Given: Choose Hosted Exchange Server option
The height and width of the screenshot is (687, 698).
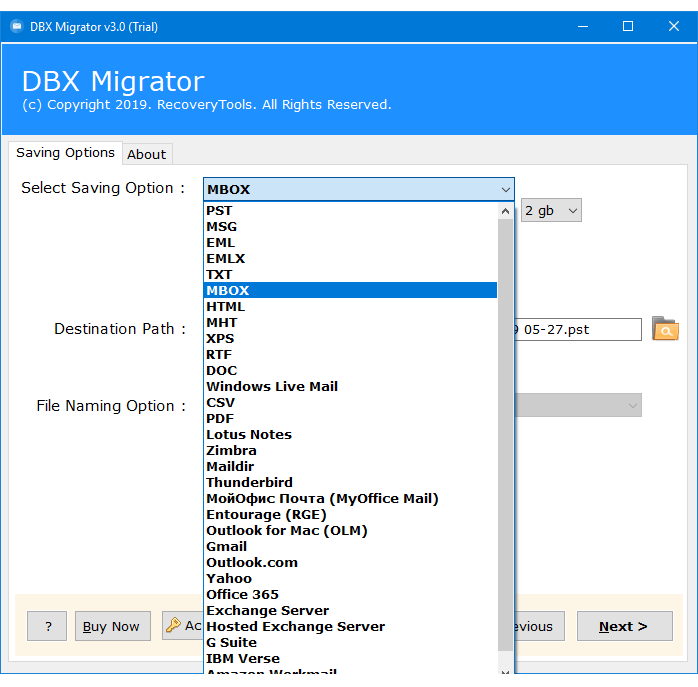Looking at the screenshot, I should point(350,627).
